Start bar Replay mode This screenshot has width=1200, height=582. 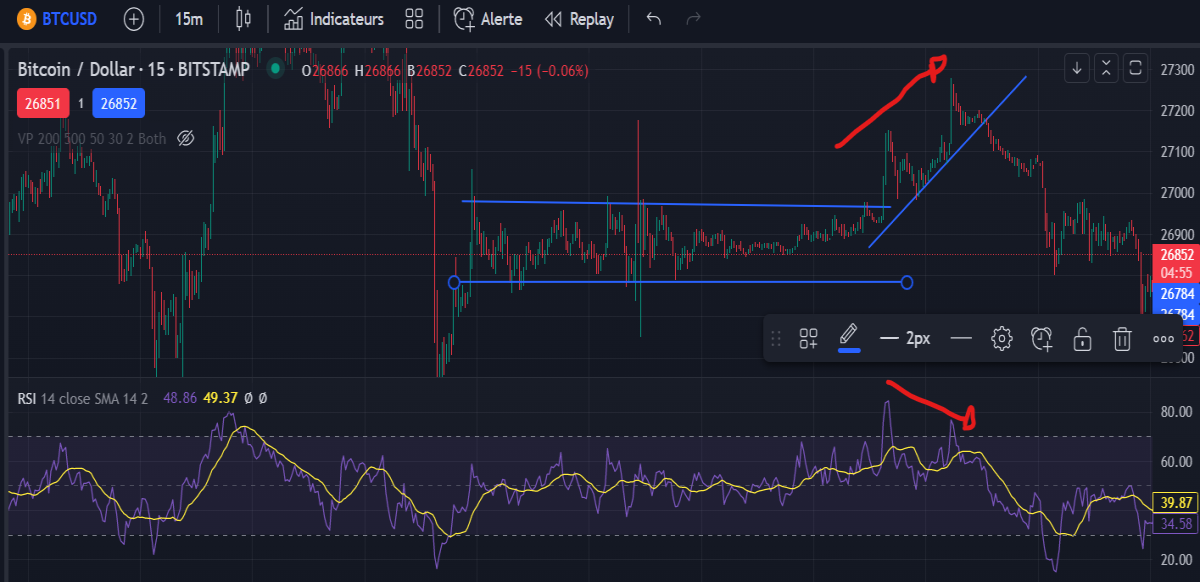tap(579, 19)
